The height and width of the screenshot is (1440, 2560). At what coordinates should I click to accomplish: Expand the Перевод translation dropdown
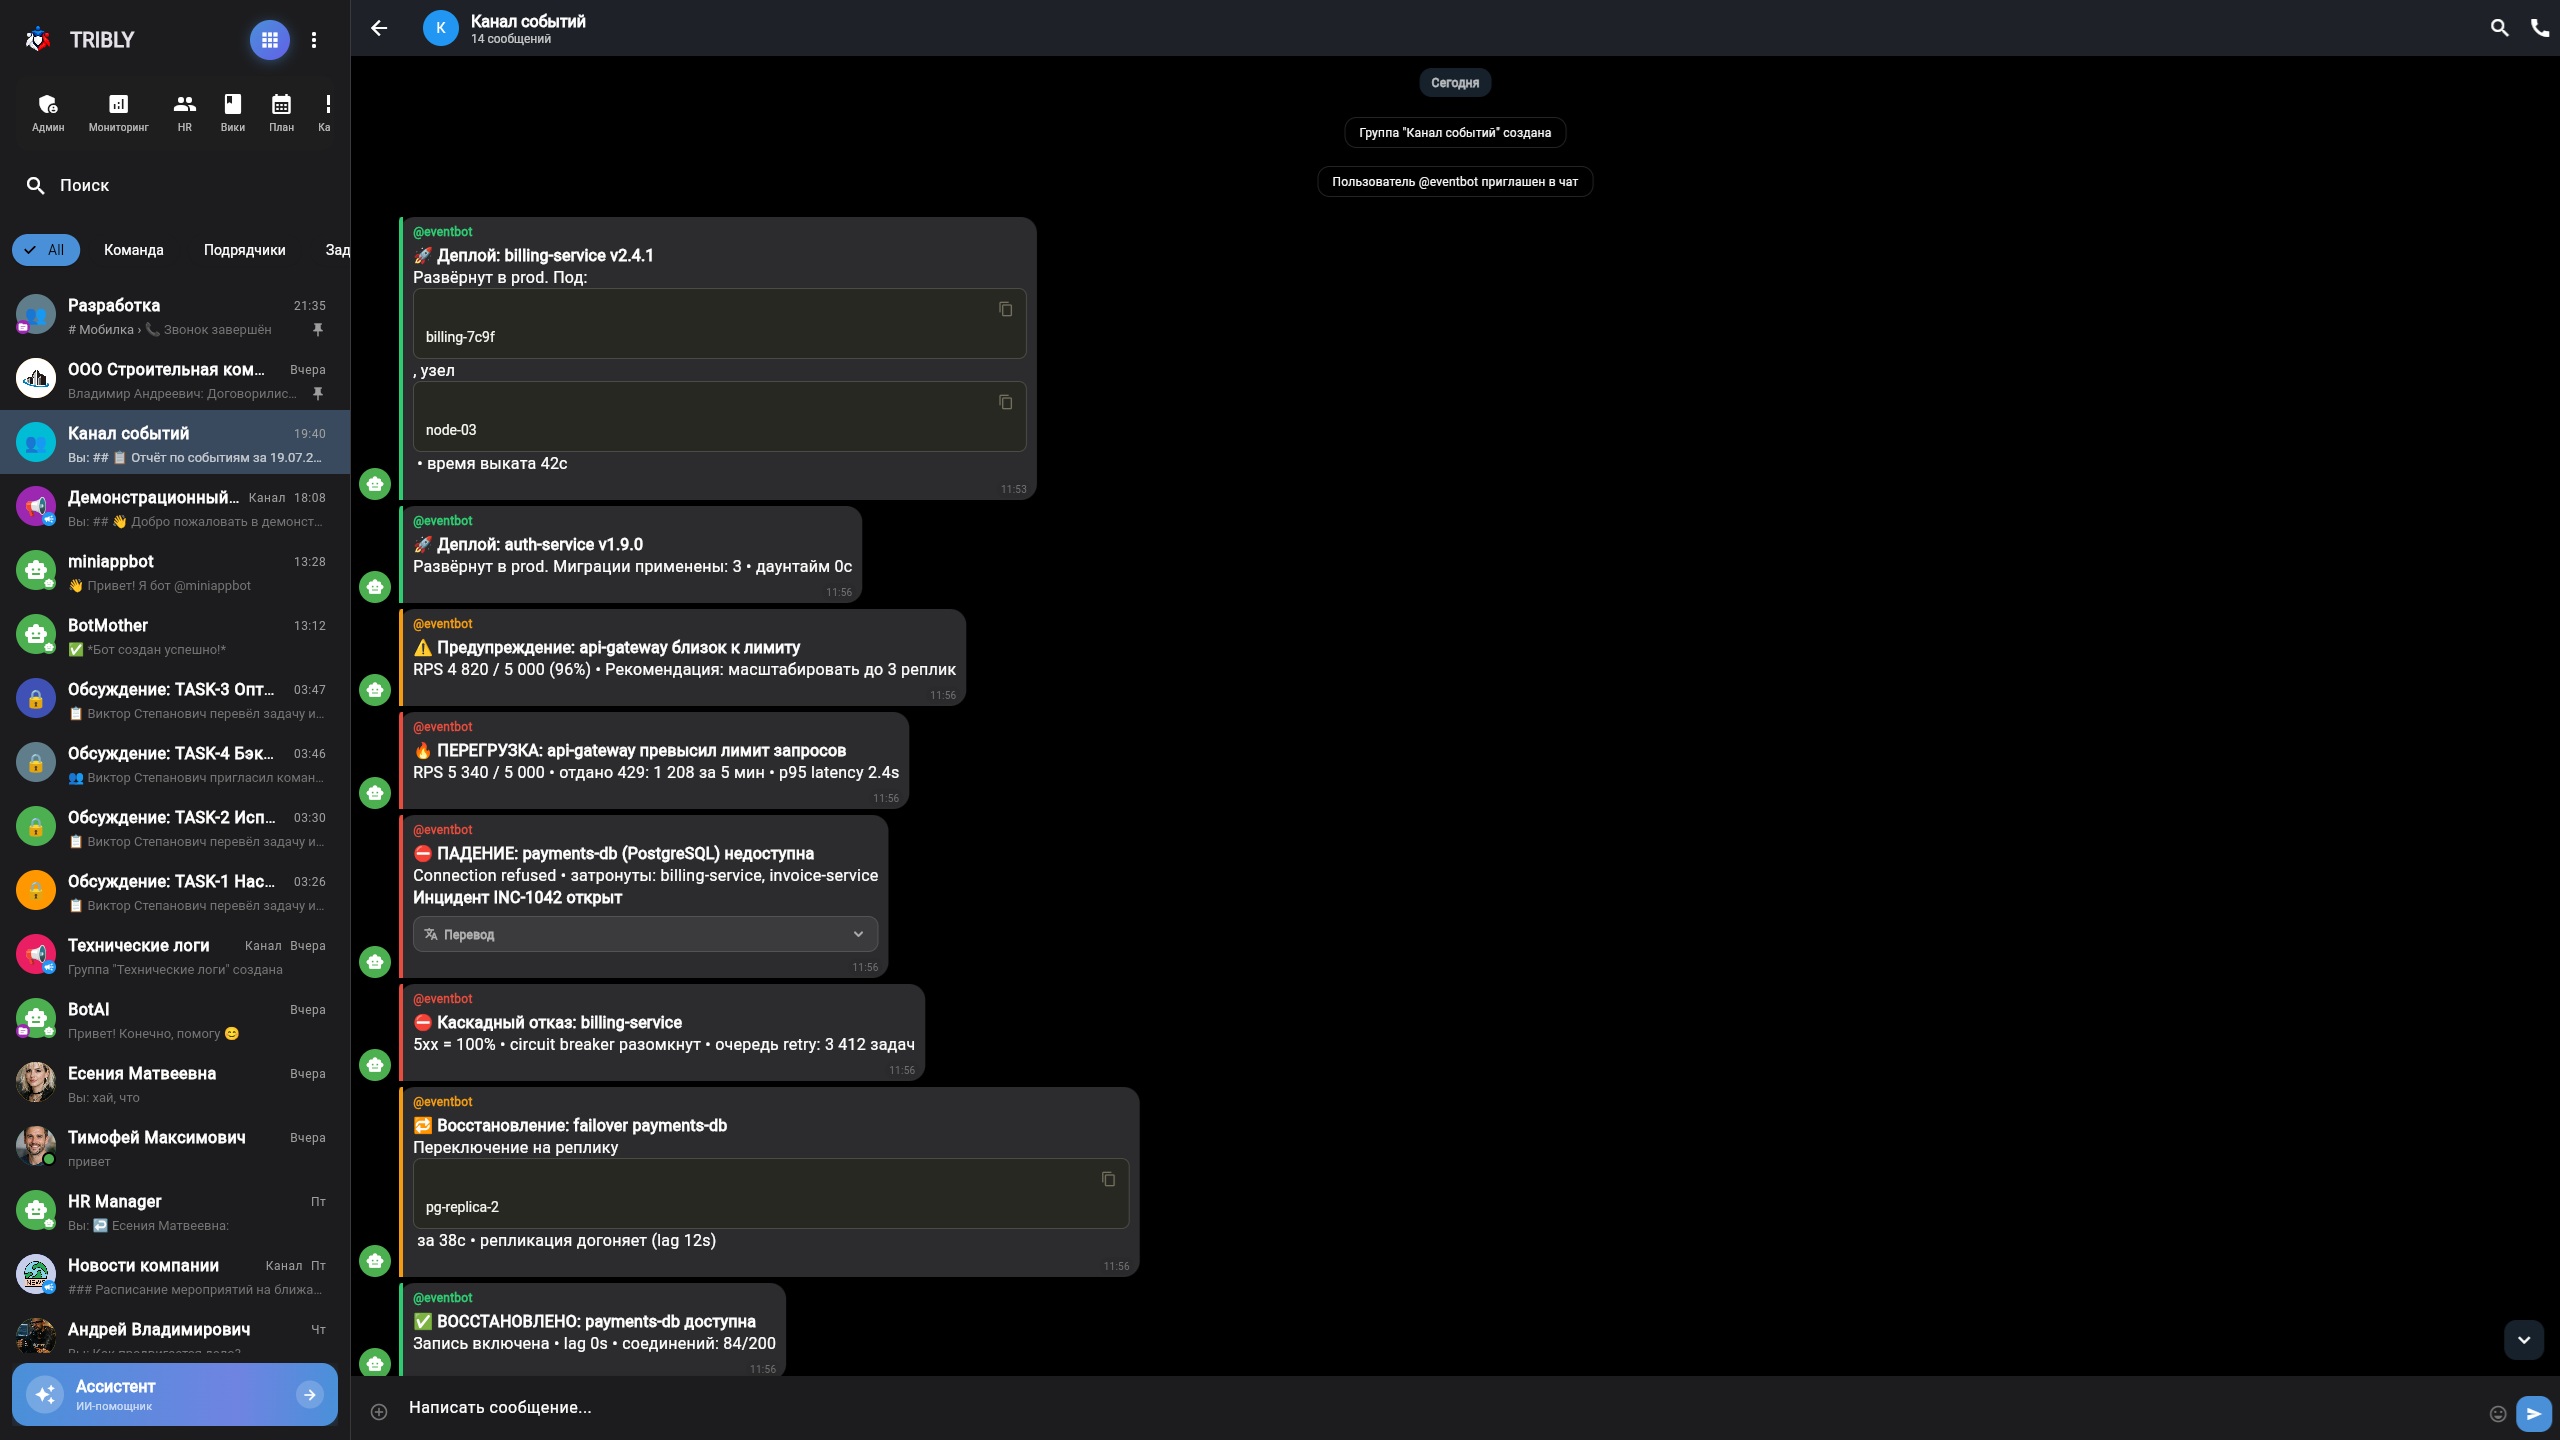(x=645, y=934)
